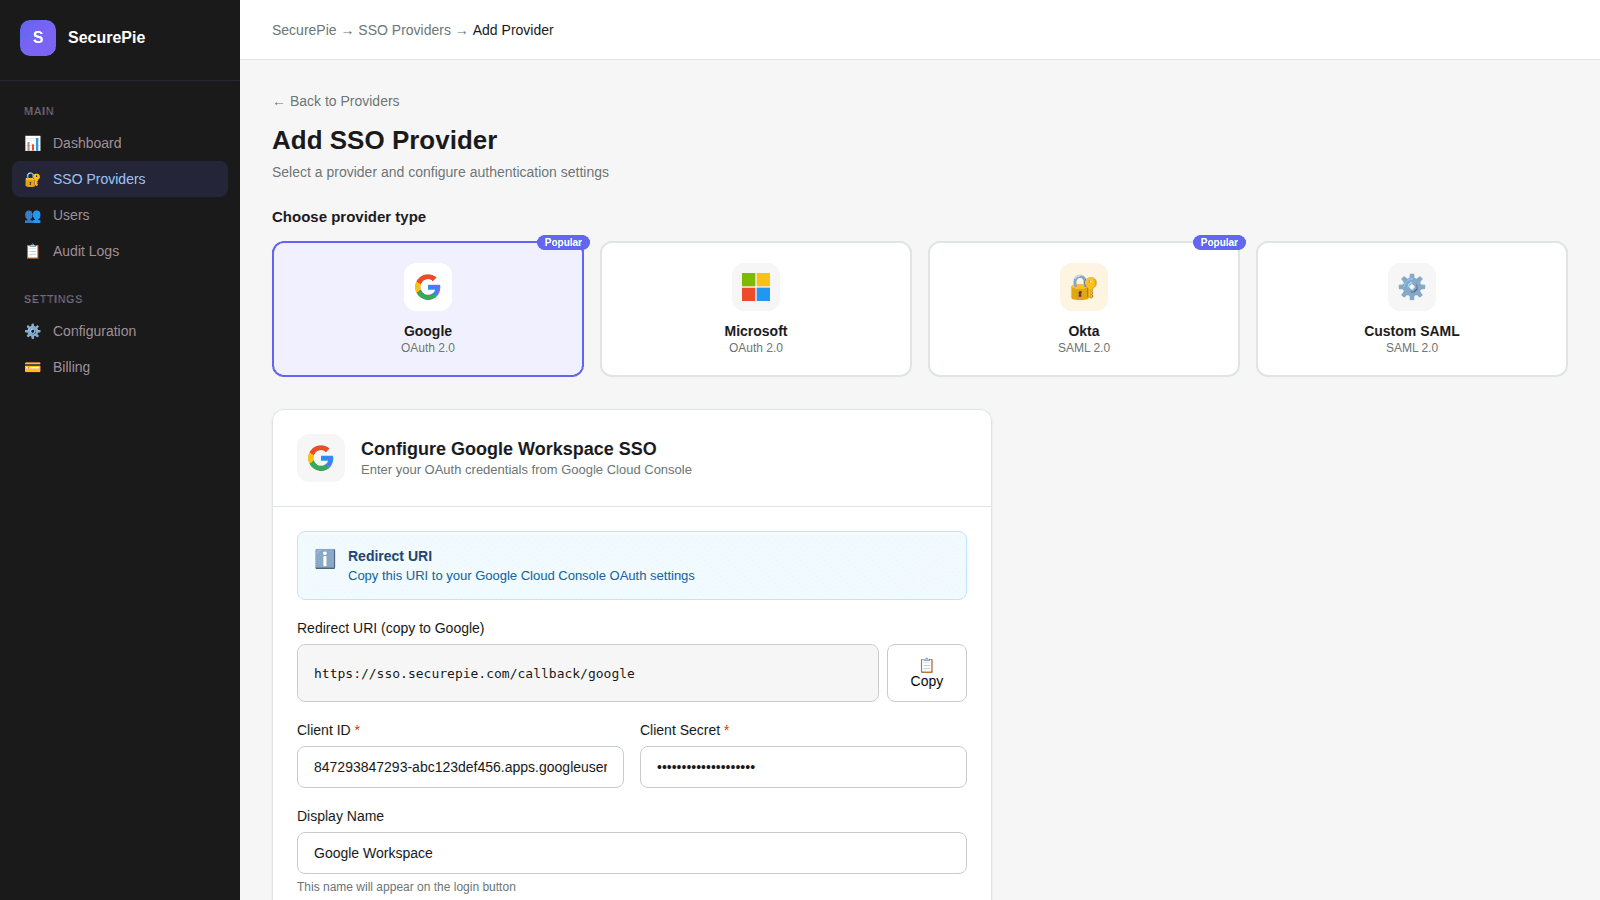The image size is (1600, 900).
Task: Open Users section via sidebar icon
Action: tap(32, 215)
